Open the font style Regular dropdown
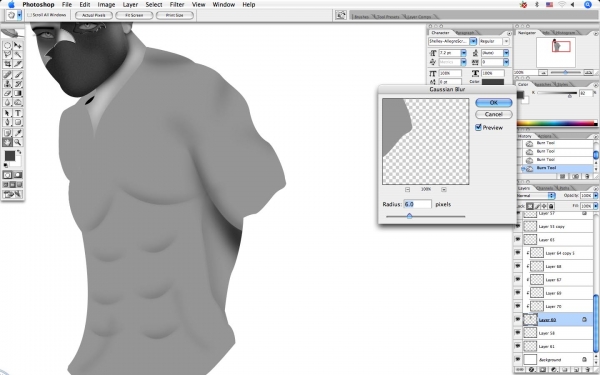 [x=506, y=41]
